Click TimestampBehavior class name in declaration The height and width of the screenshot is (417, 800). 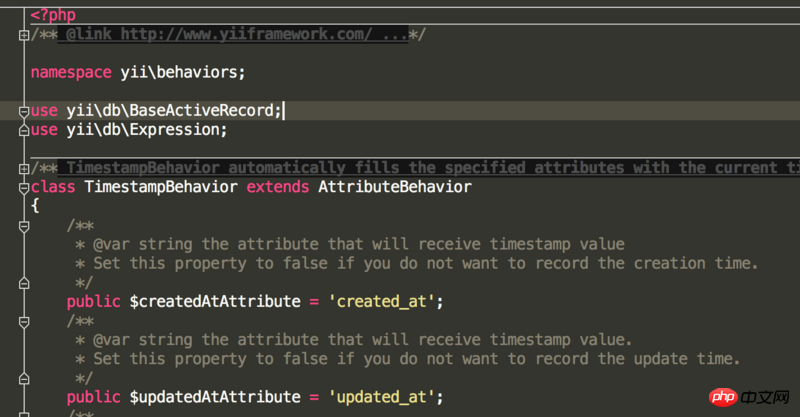point(161,187)
